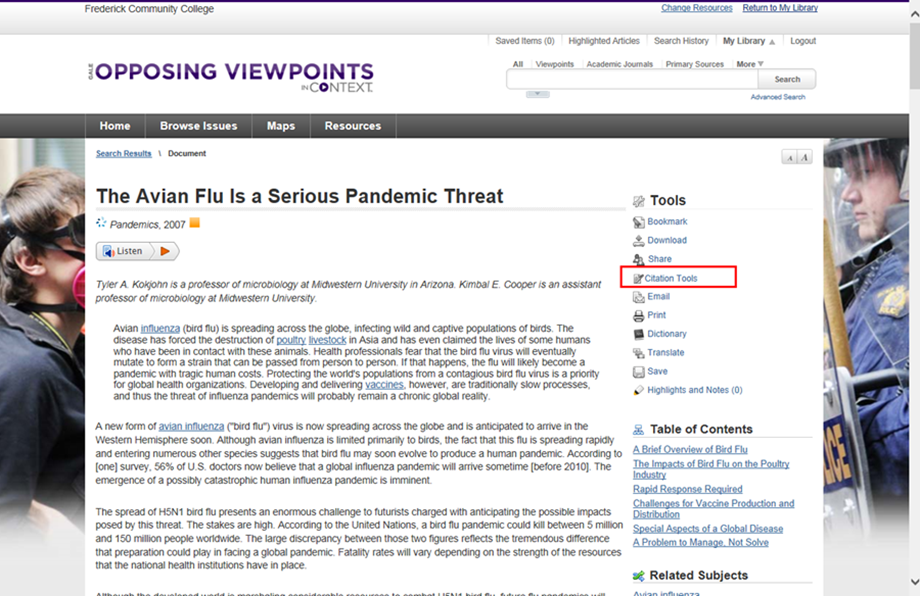Click the Share tool icon
Viewport: 920px width, 596px height.
pyautogui.click(x=638, y=259)
